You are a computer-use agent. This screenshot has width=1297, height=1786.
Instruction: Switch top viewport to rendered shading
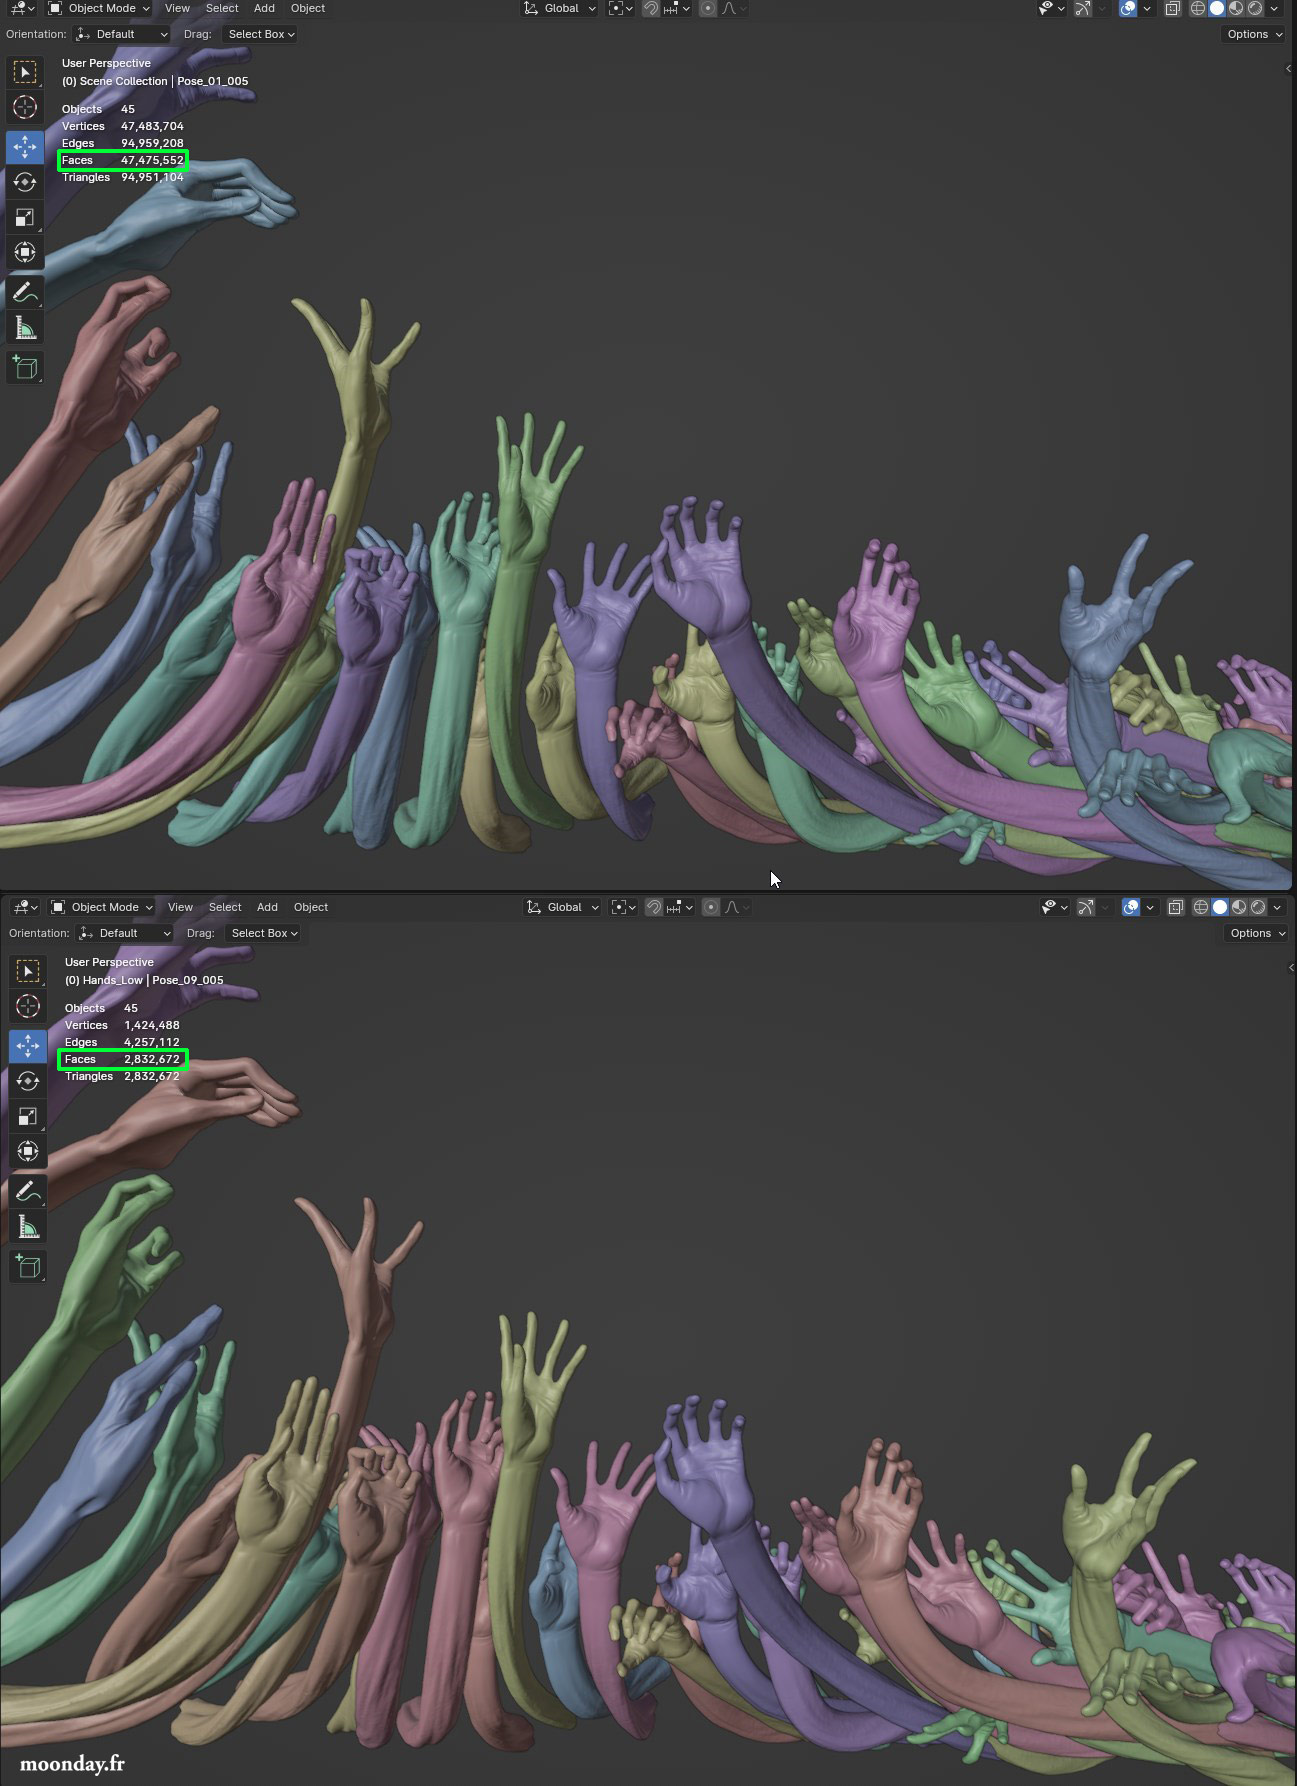point(1255,8)
